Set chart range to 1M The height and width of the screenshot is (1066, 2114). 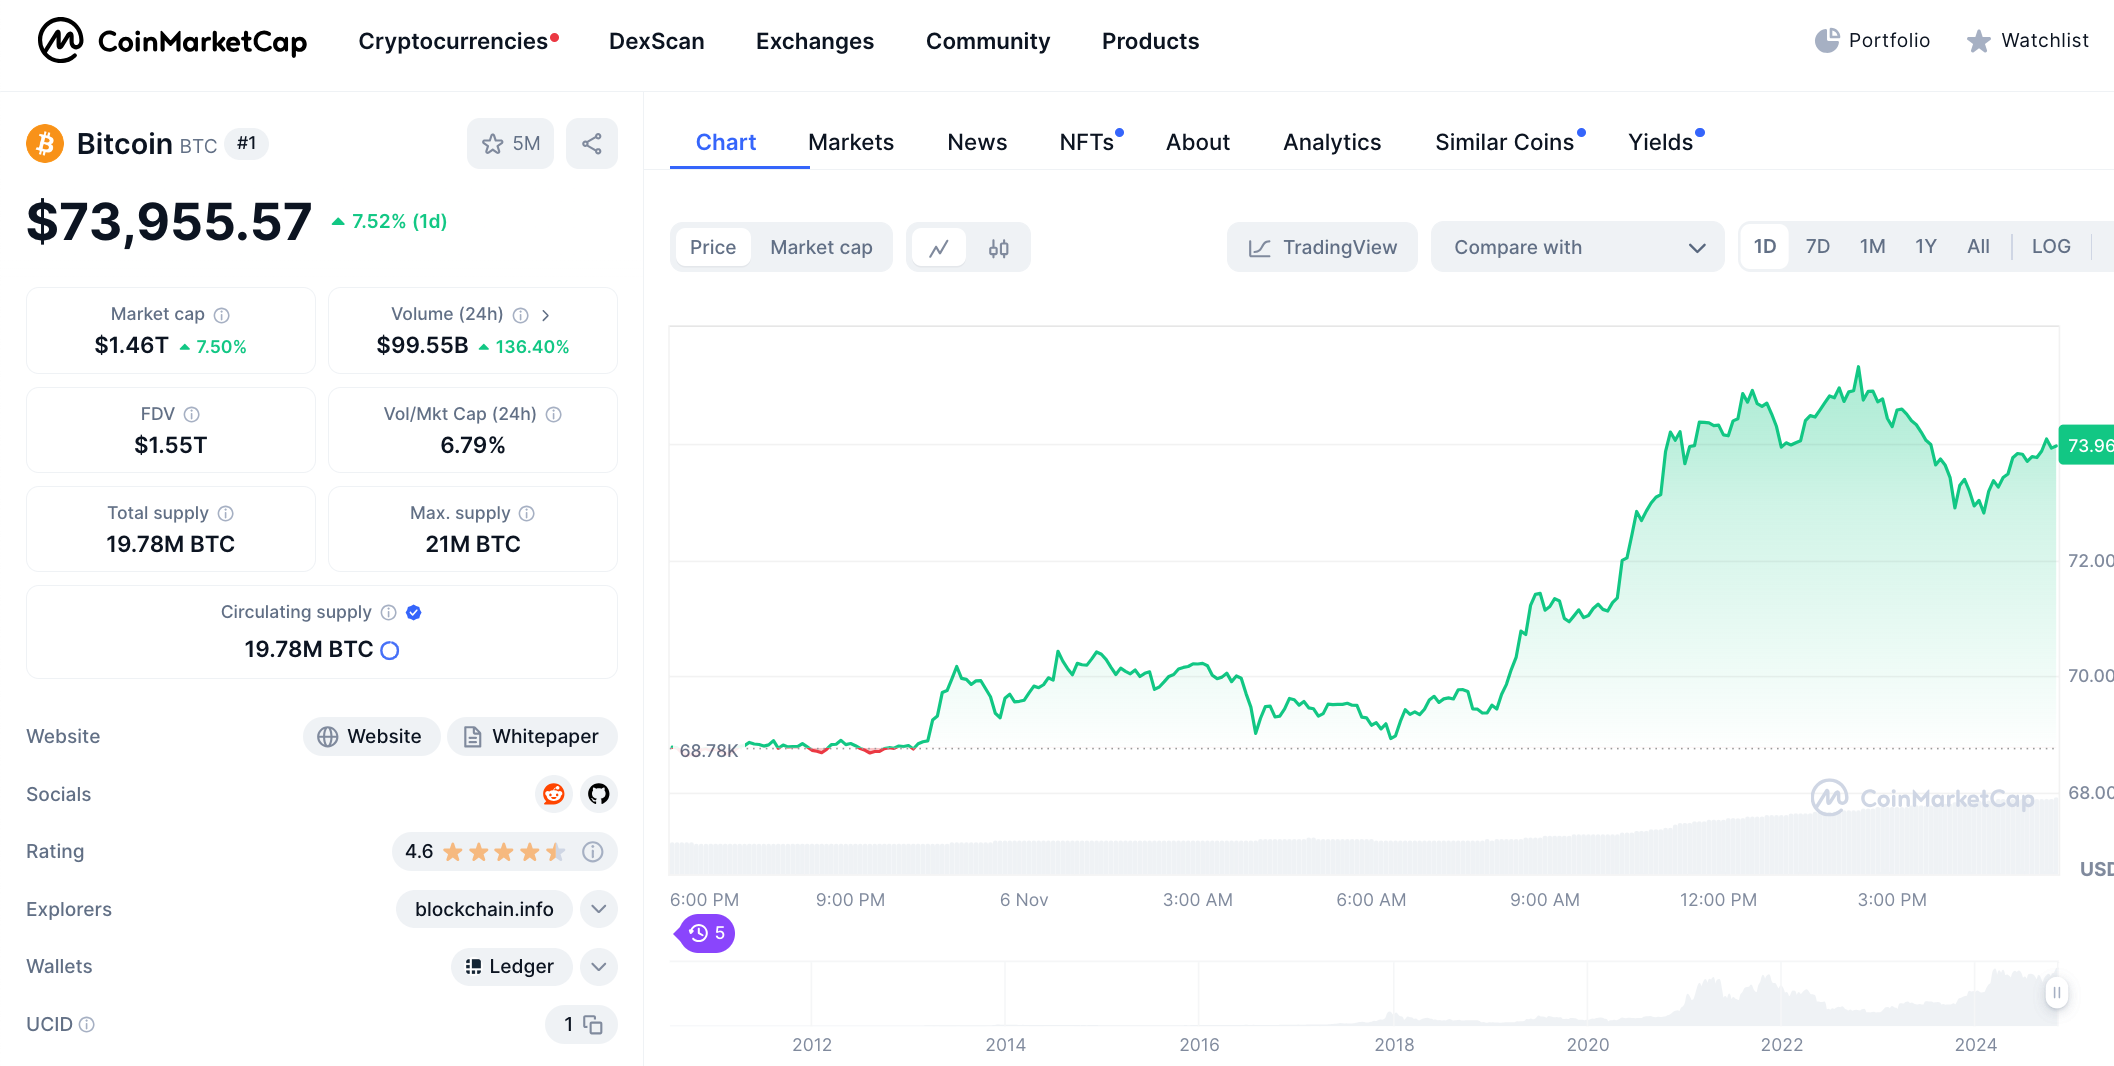tap(1872, 246)
